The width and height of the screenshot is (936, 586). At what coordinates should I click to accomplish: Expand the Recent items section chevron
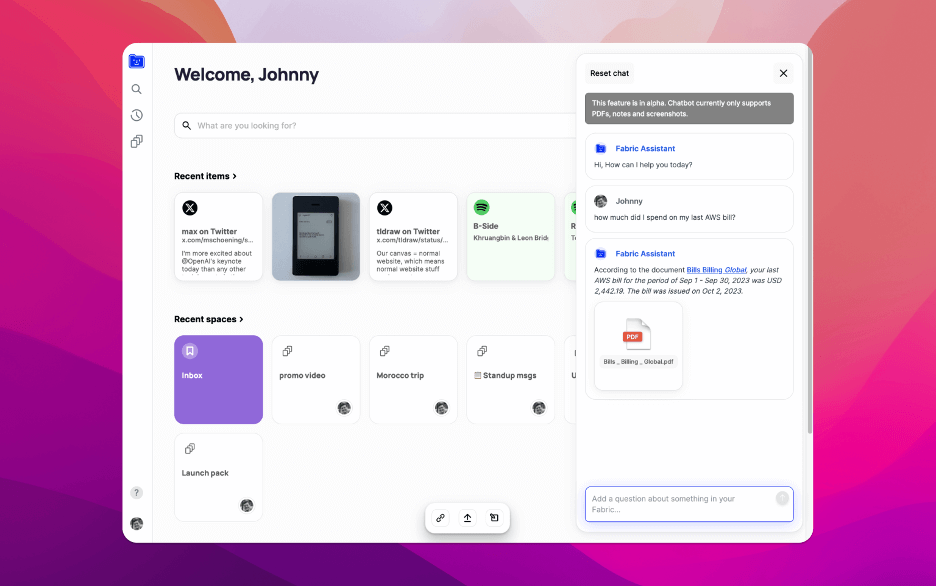(233, 175)
